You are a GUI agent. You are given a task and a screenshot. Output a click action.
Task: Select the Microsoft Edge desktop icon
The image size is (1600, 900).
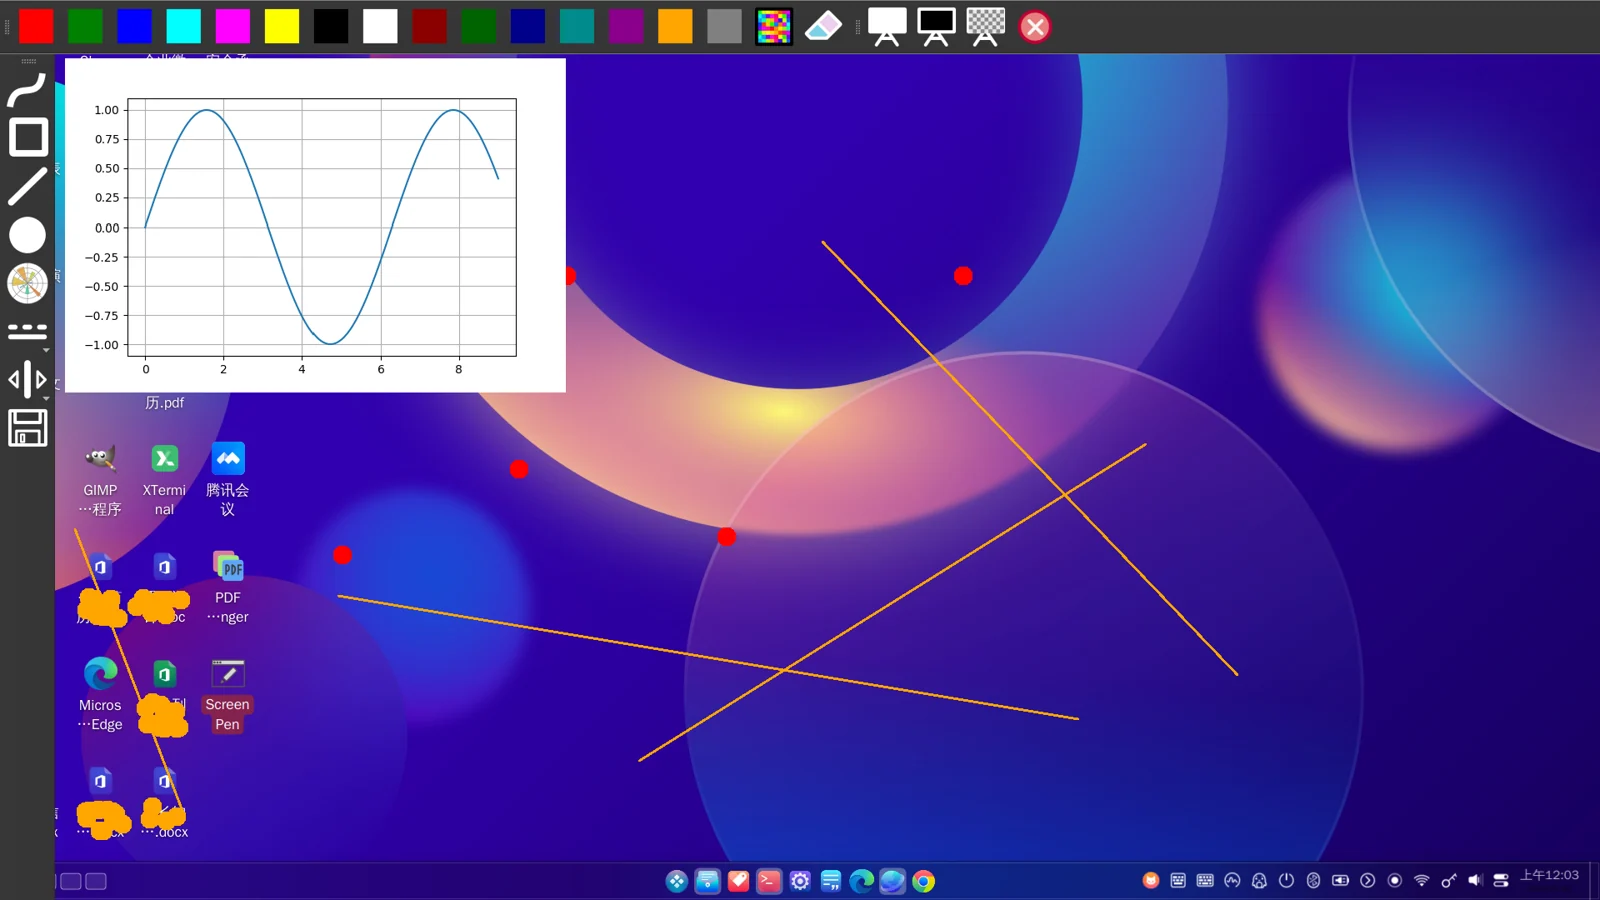100,695
